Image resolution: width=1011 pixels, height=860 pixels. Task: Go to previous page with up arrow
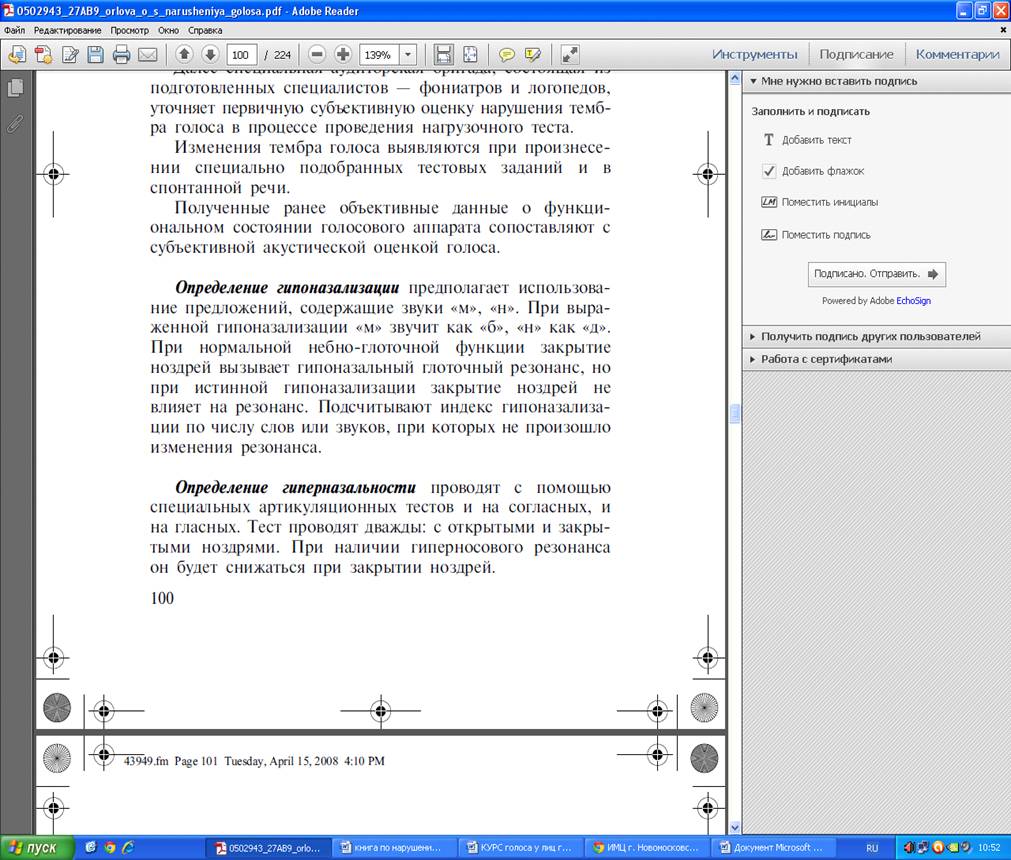coord(185,54)
